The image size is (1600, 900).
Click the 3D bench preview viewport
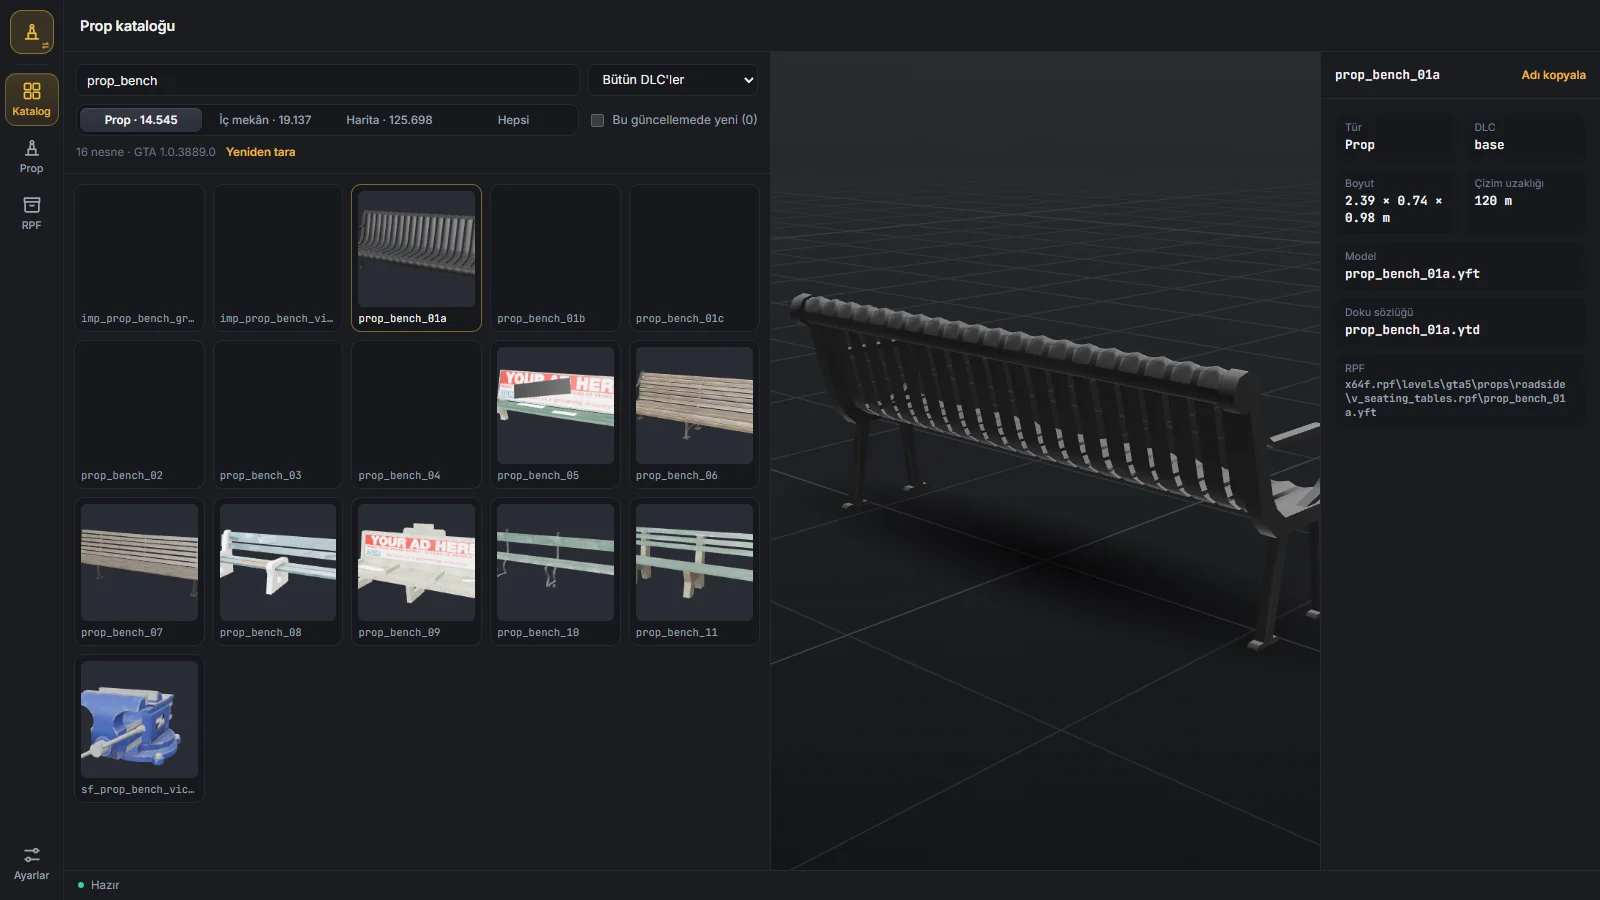(1045, 460)
